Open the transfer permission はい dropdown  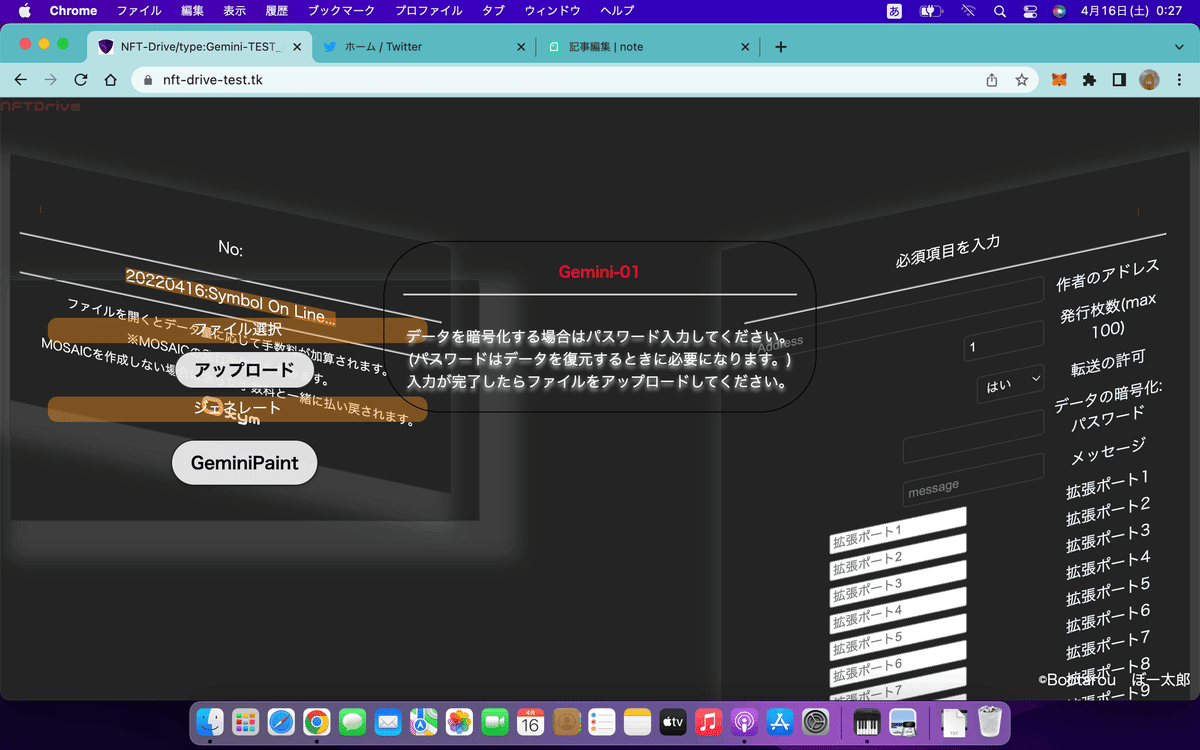1011,383
